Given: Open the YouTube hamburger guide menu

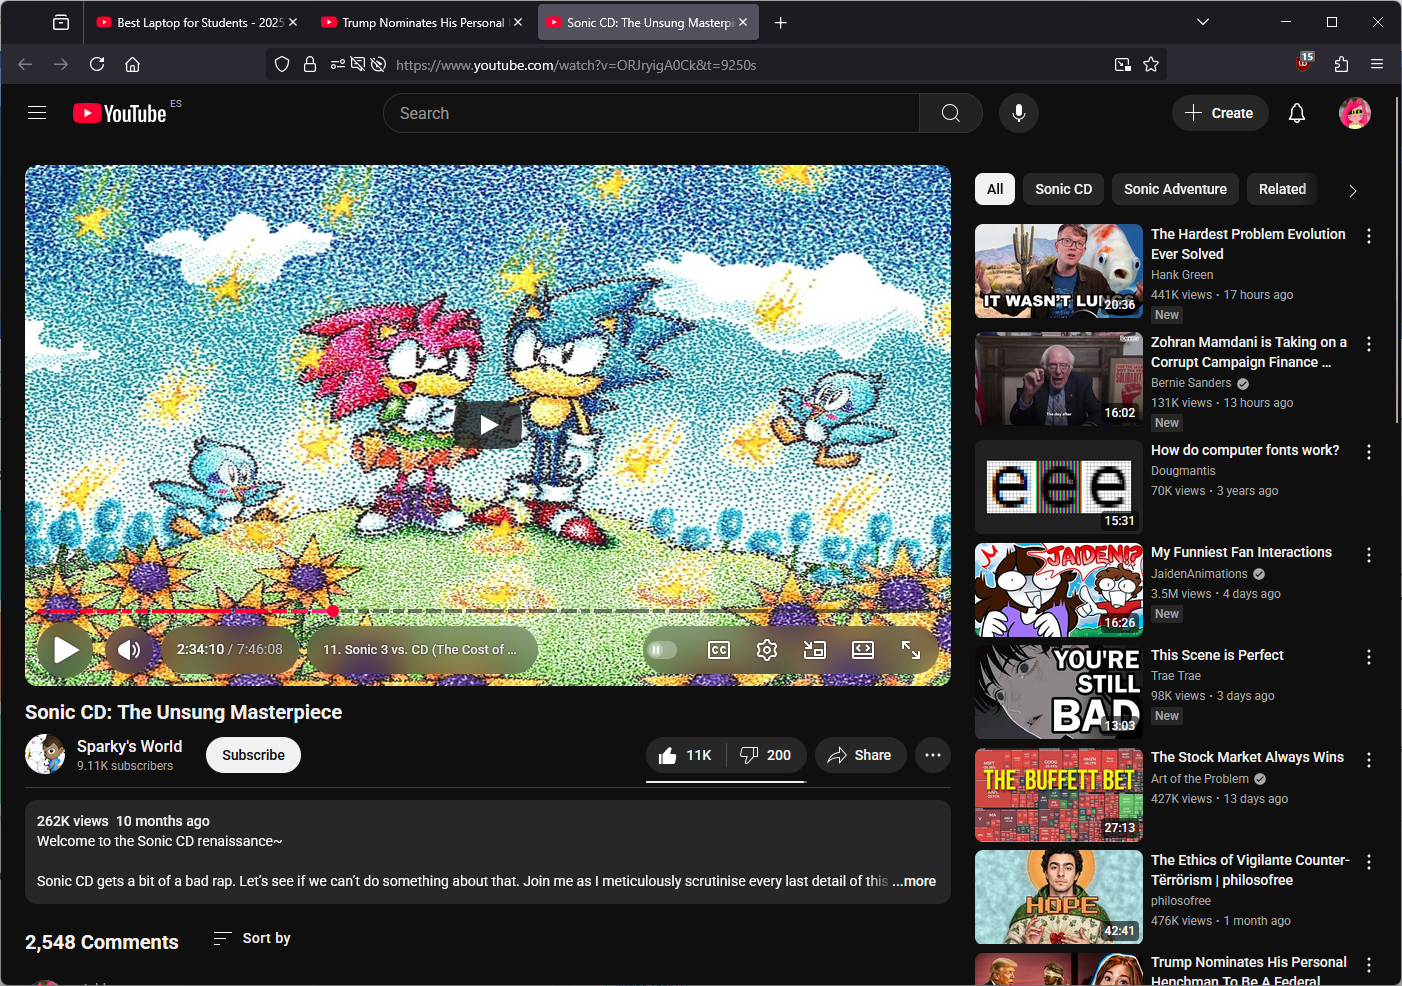Looking at the screenshot, I should click(x=37, y=113).
